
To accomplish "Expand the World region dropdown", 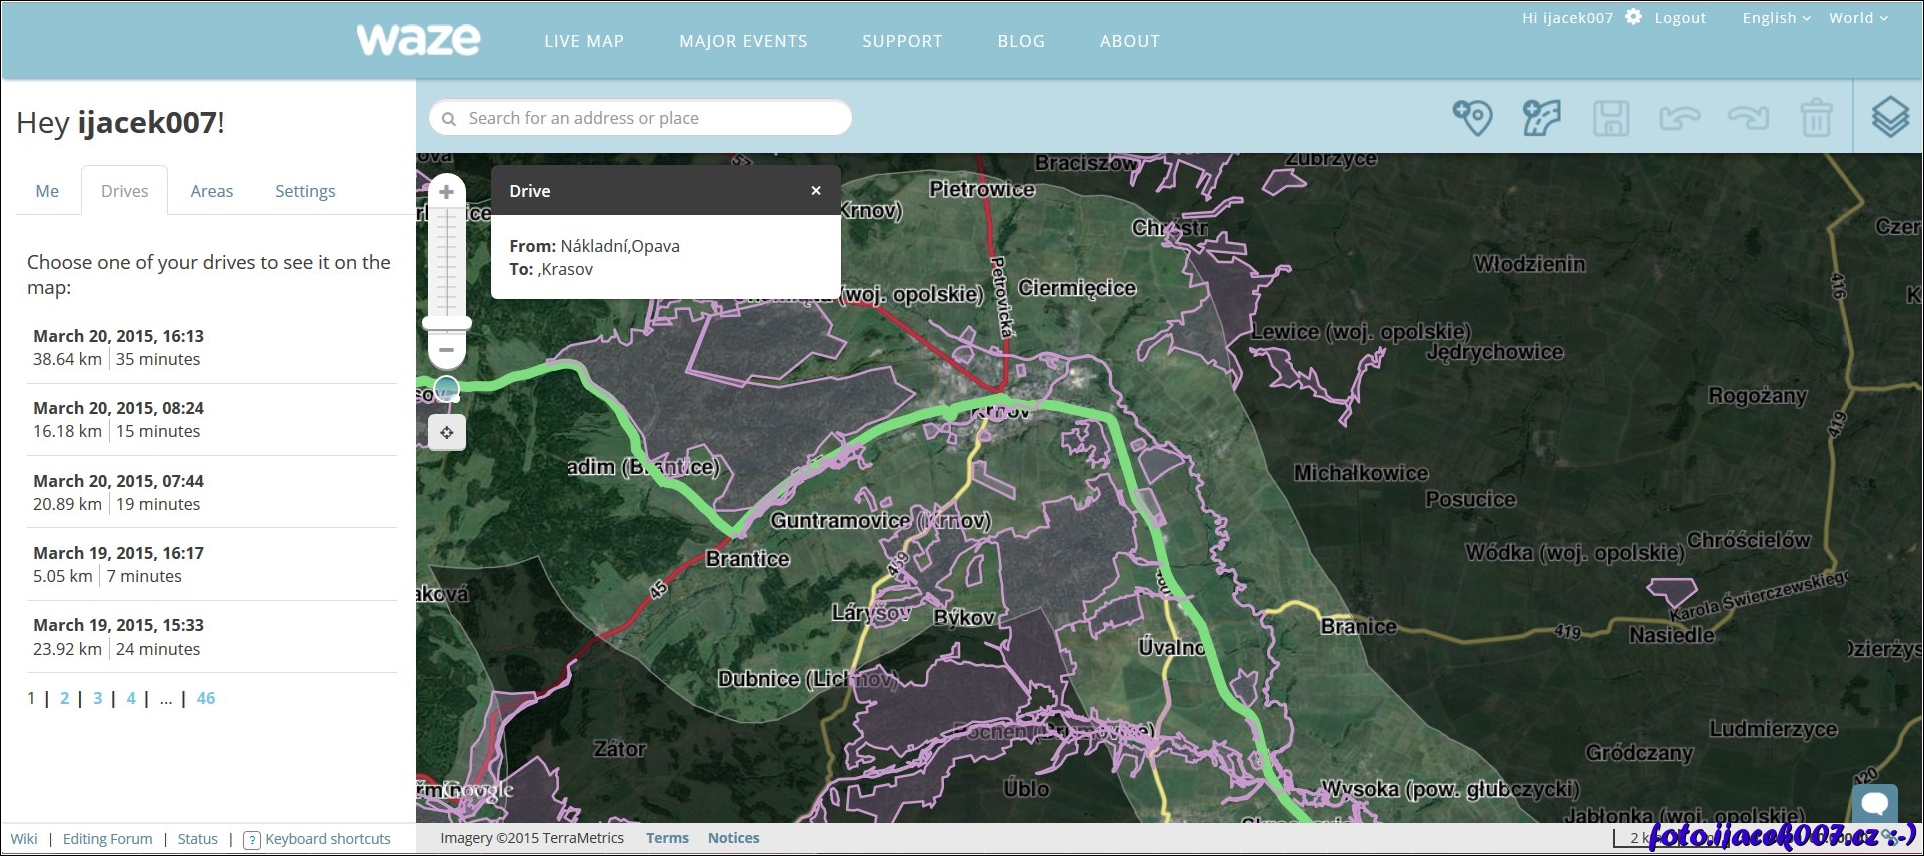I will 1858,18.
